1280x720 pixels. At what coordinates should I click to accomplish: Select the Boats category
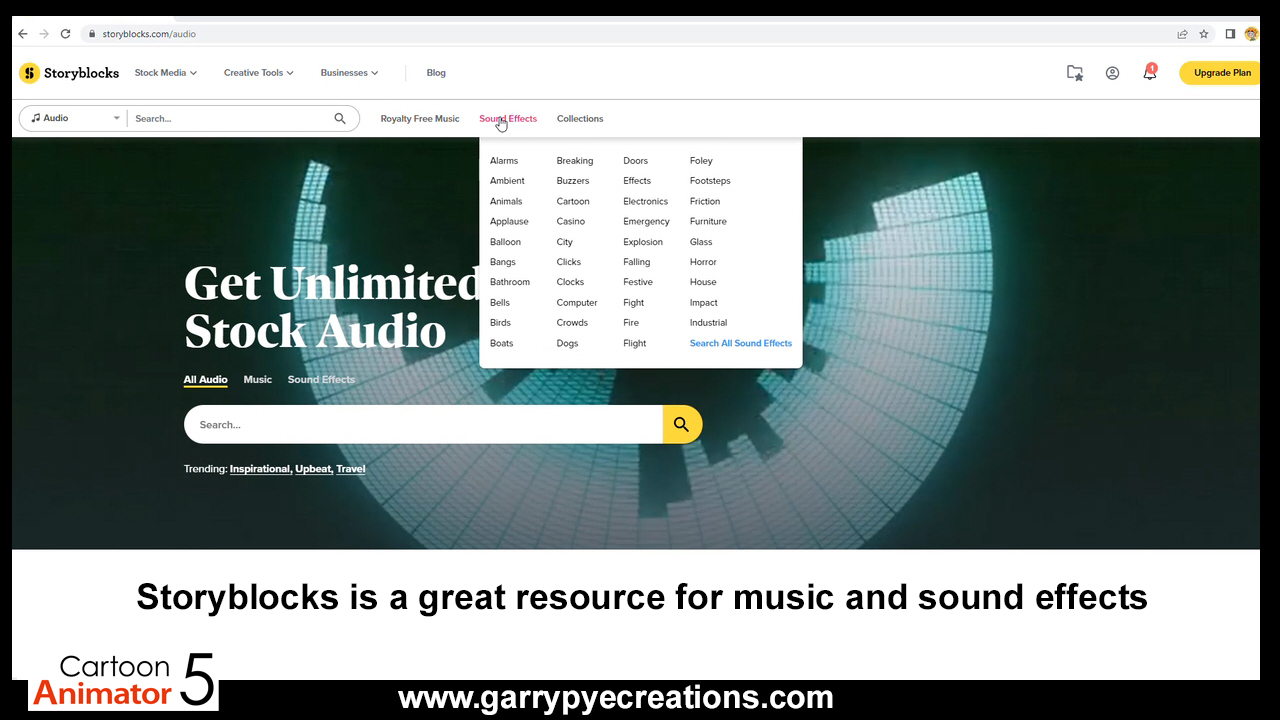(x=502, y=343)
